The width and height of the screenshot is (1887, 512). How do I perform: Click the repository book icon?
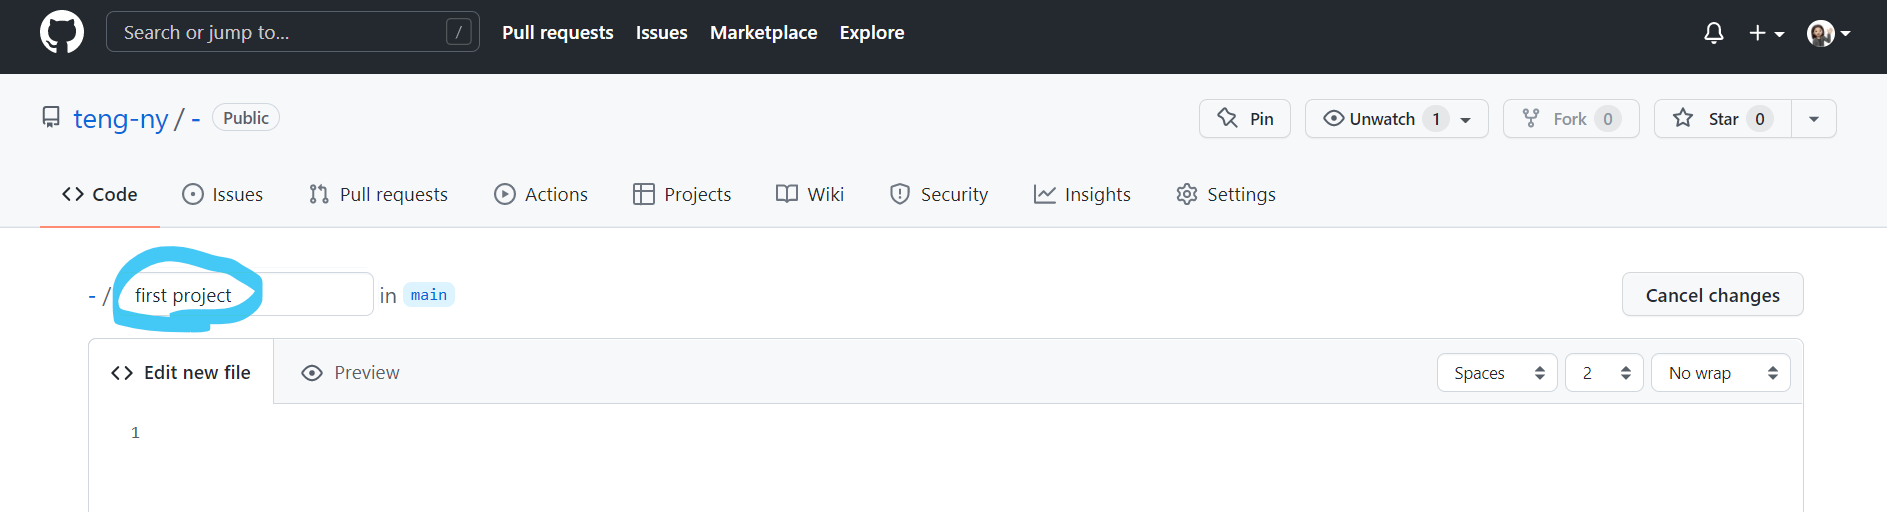pyautogui.click(x=51, y=118)
